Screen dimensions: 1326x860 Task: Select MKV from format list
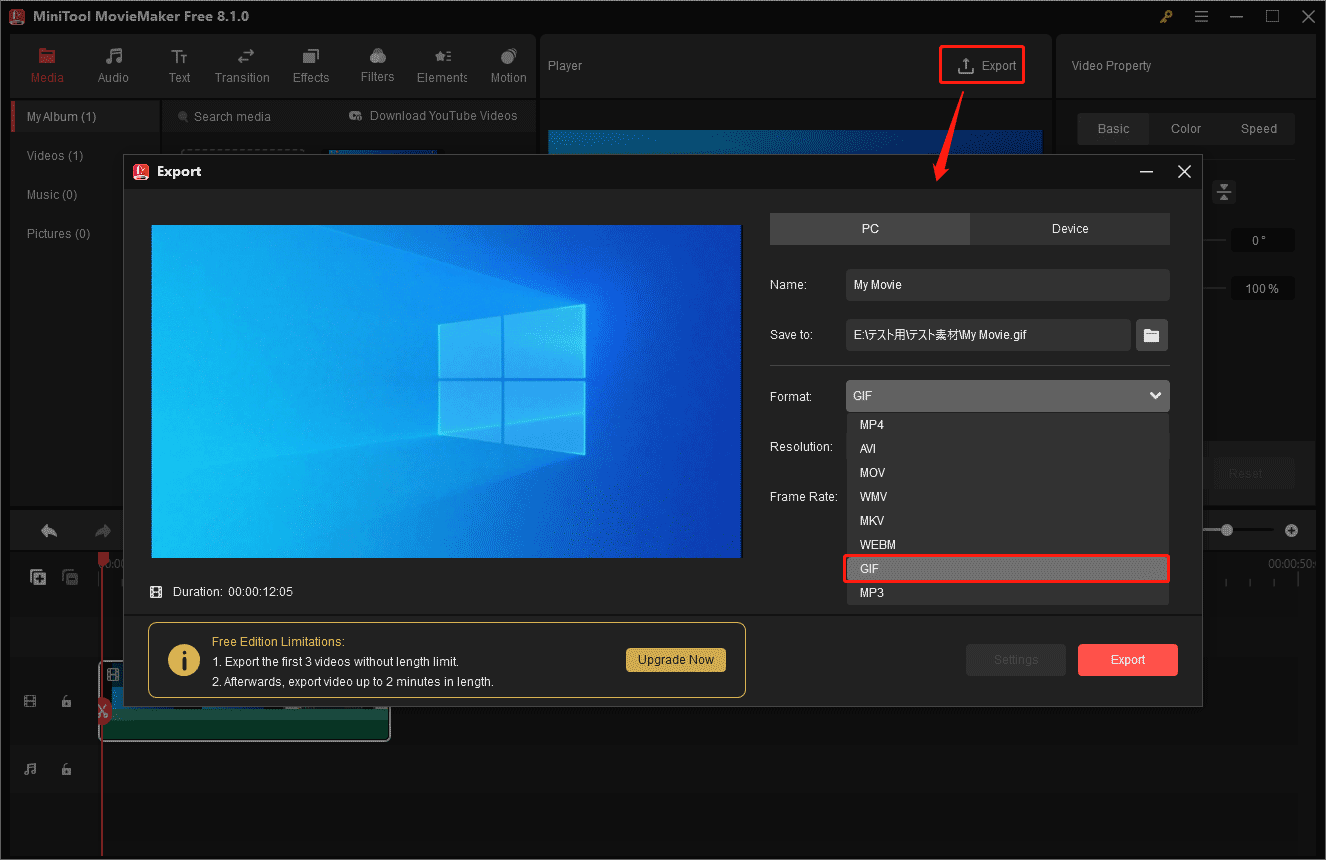[1007, 521]
